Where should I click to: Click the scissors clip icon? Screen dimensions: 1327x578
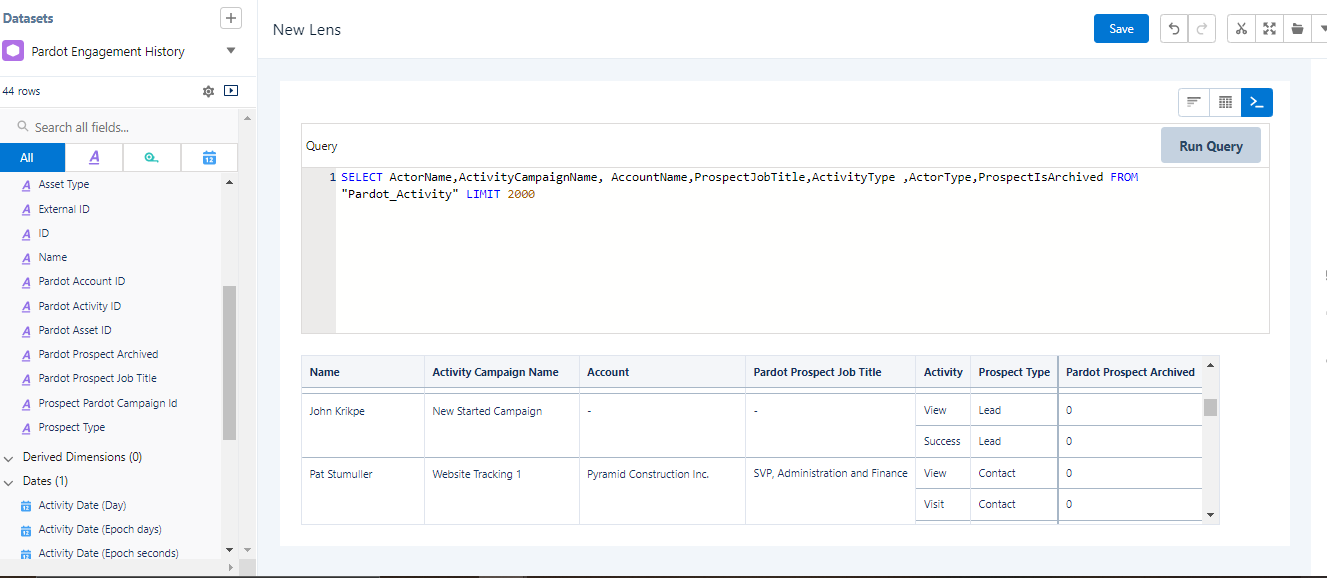(x=1241, y=29)
